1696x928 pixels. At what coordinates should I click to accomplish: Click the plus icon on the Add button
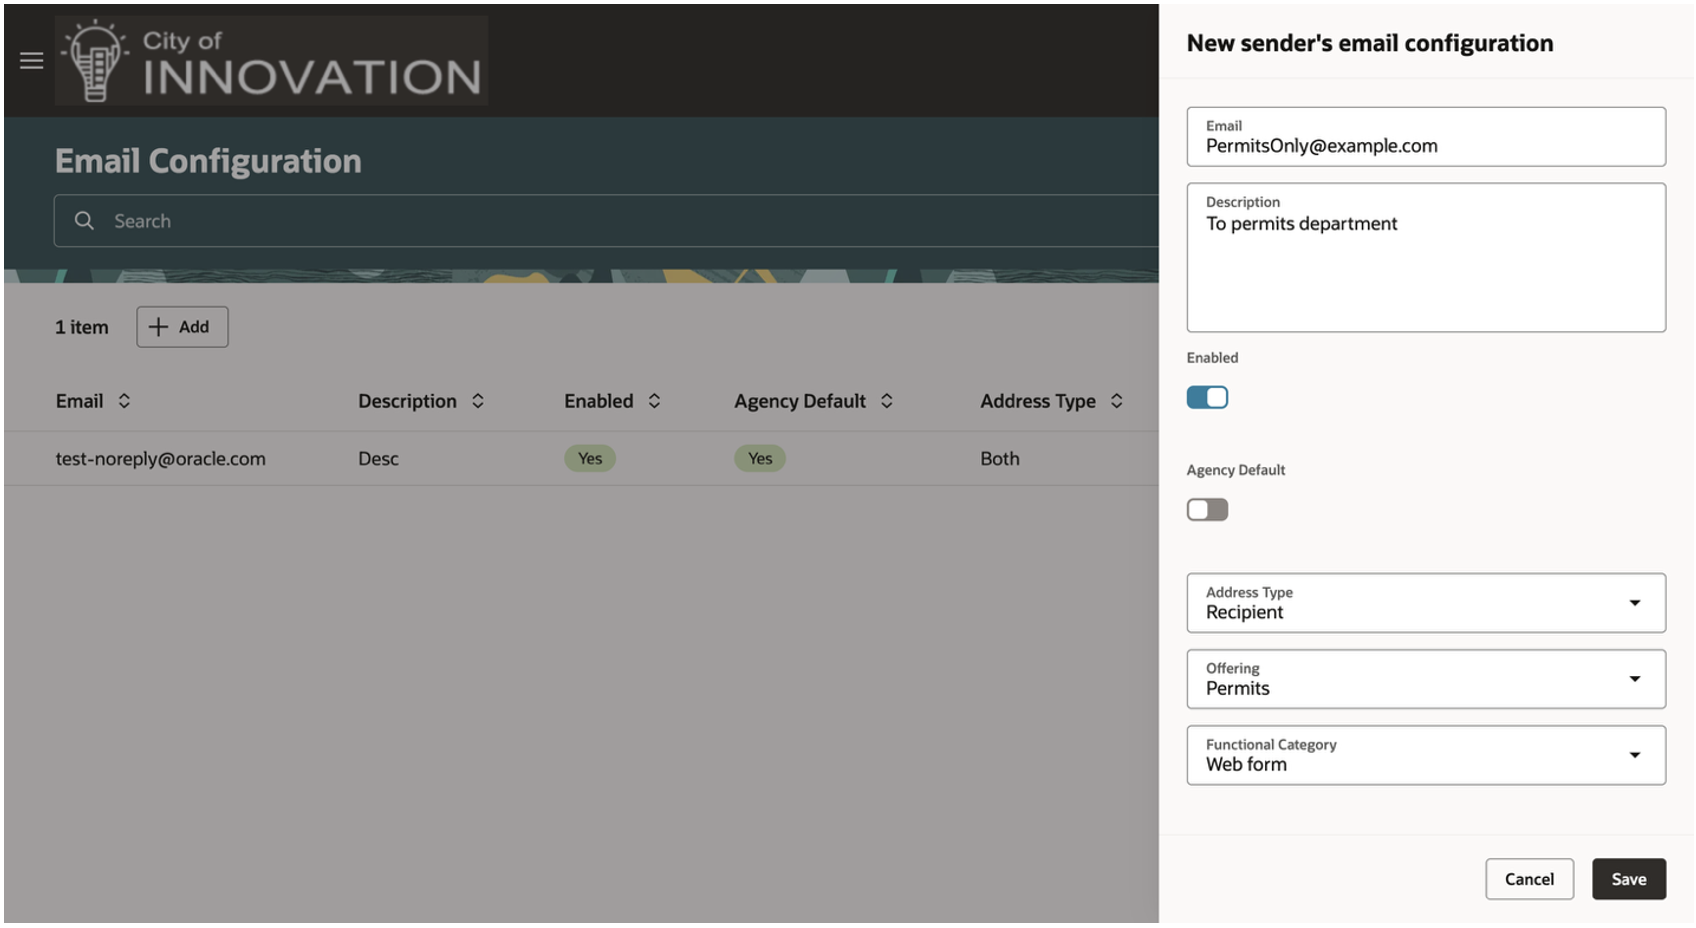160,326
